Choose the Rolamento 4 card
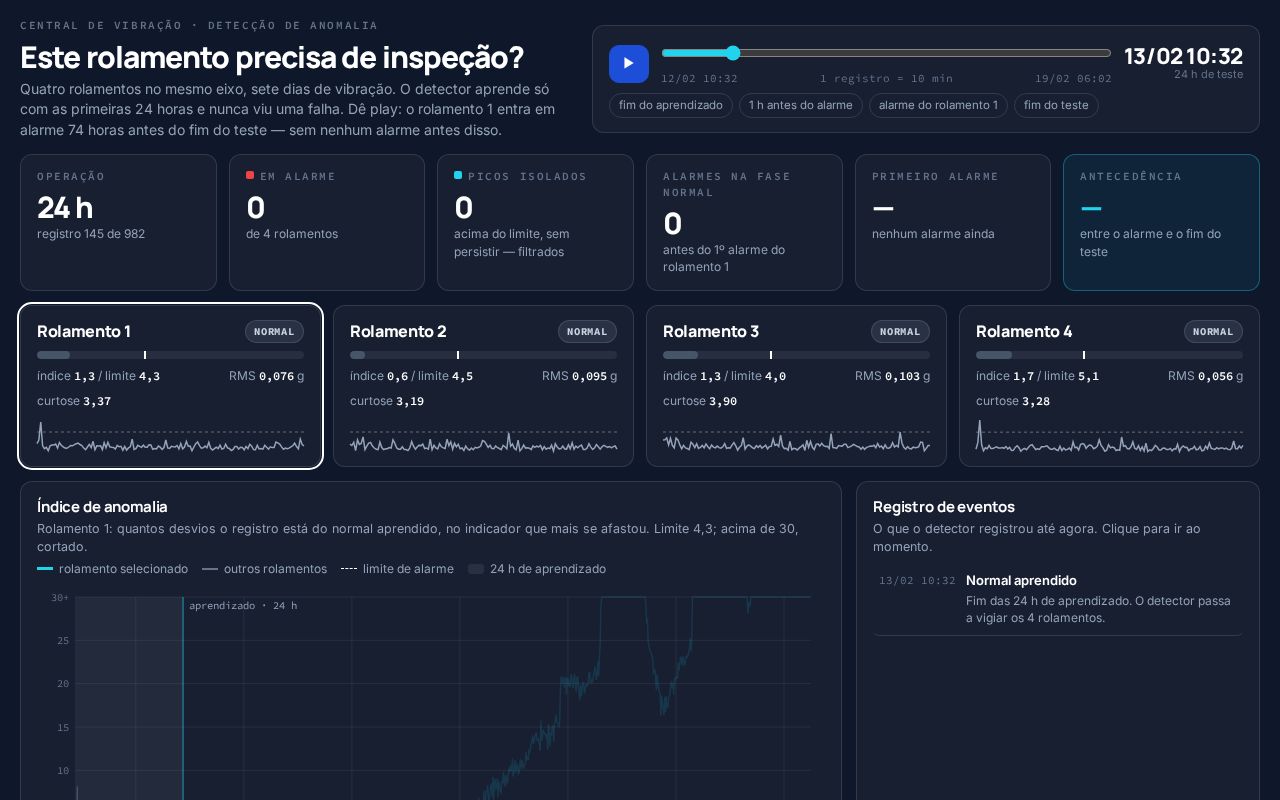 tap(1109, 386)
